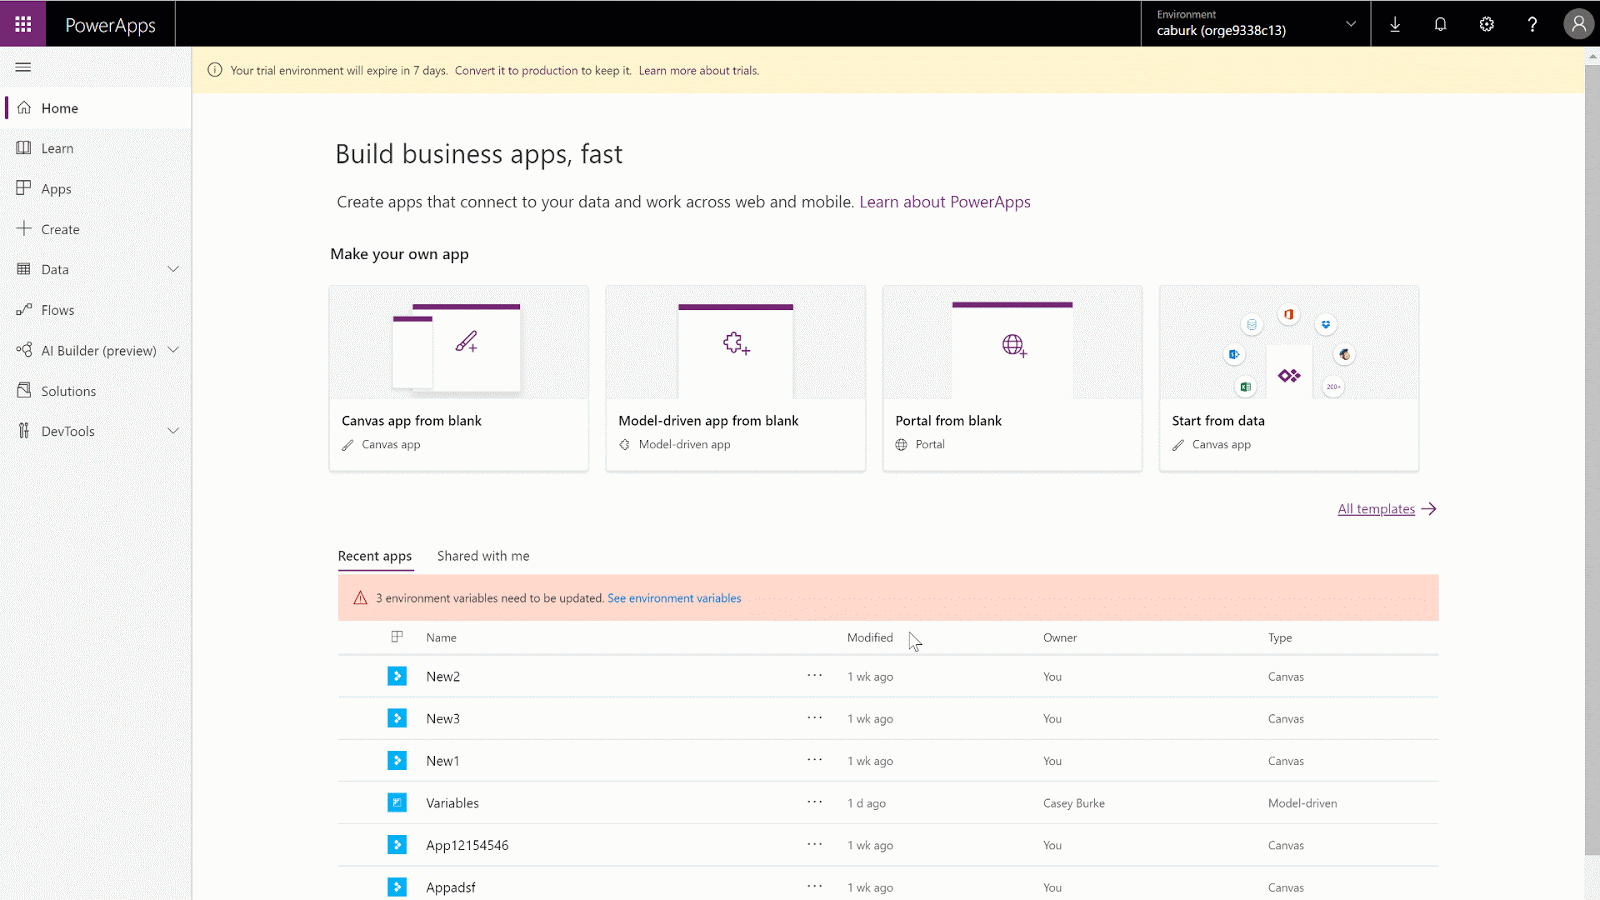1600x900 pixels.
Task: Sort by Name column header
Action: 441,637
